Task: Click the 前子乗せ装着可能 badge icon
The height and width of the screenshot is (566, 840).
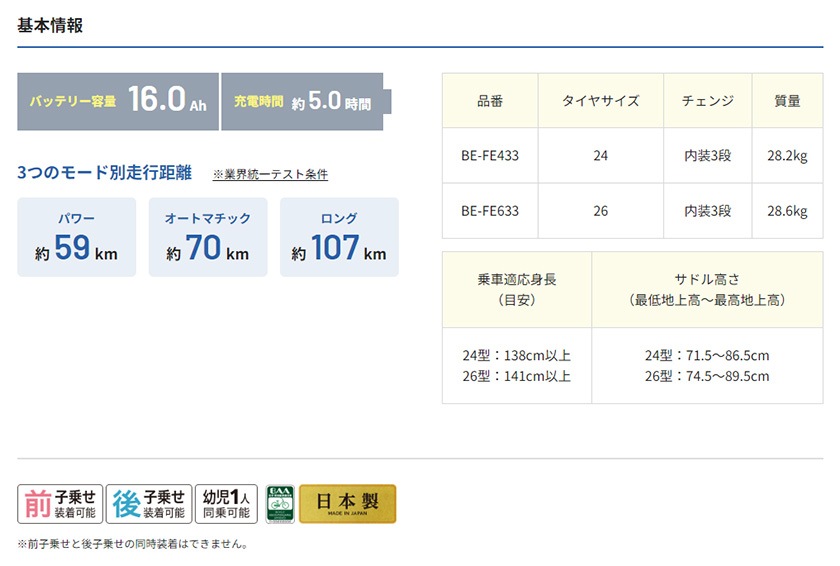Action: pos(59,504)
